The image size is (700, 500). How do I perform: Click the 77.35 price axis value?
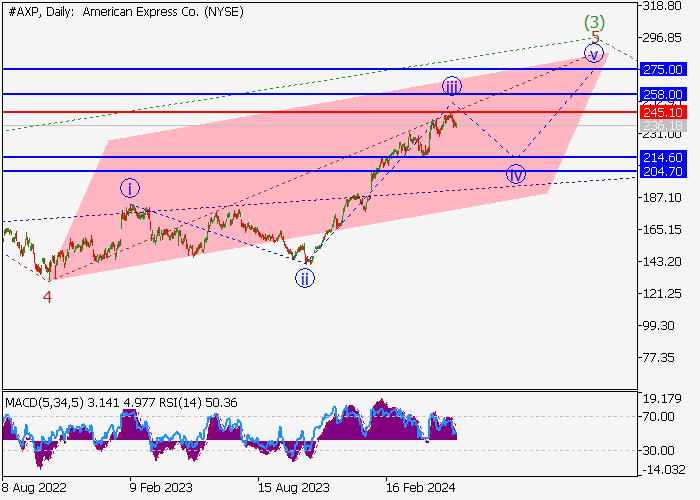pyautogui.click(x=658, y=358)
